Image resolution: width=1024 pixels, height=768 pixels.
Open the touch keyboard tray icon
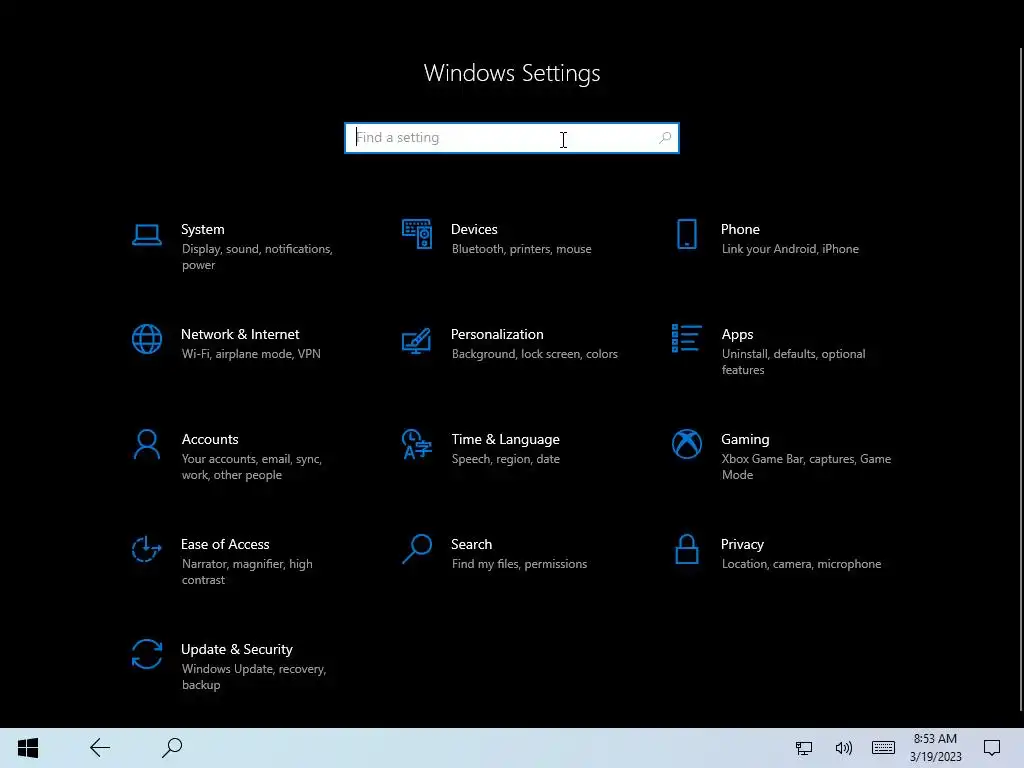[x=883, y=747]
